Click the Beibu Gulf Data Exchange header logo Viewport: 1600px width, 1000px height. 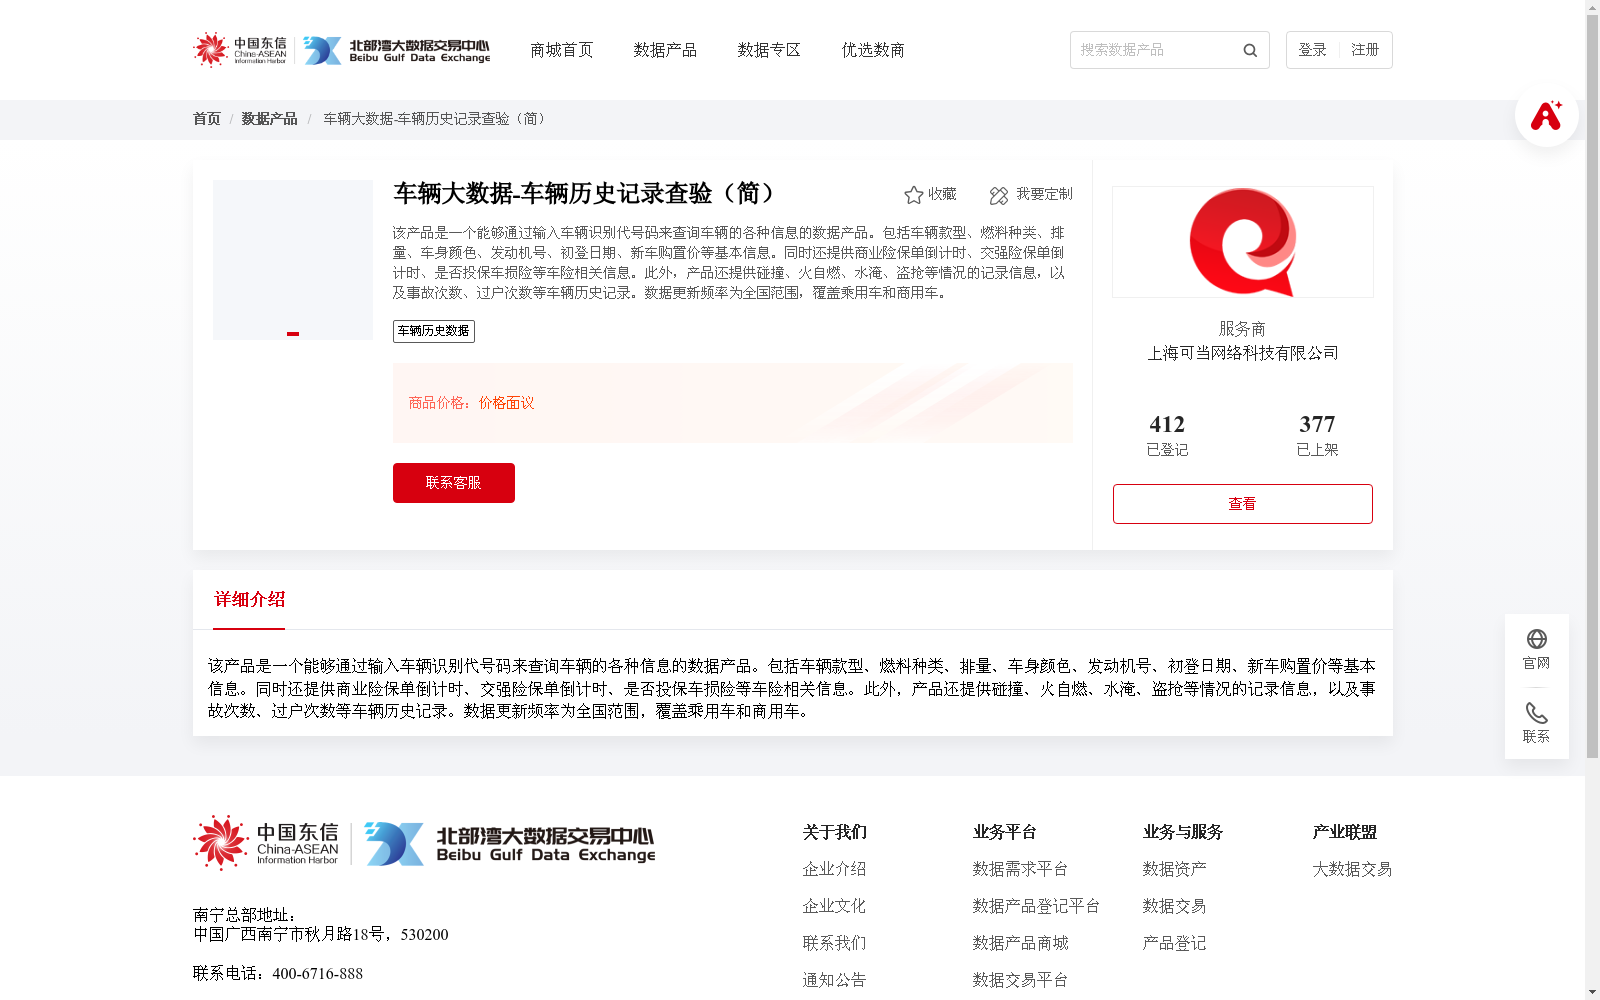(x=397, y=50)
